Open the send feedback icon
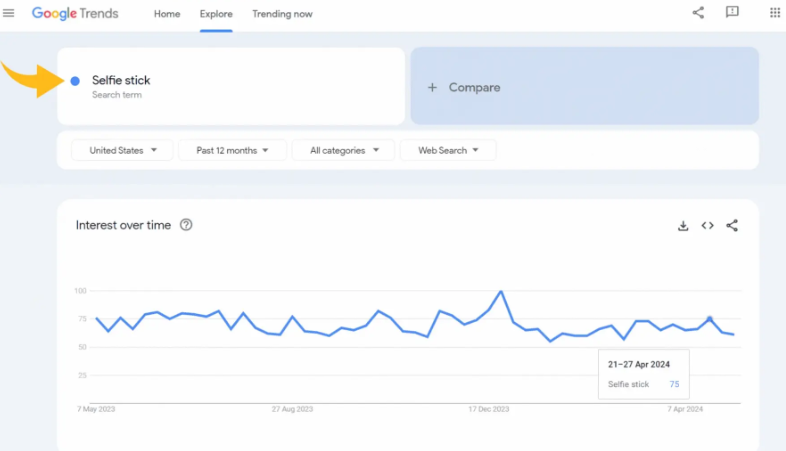The height and width of the screenshot is (451, 786). coord(732,13)
